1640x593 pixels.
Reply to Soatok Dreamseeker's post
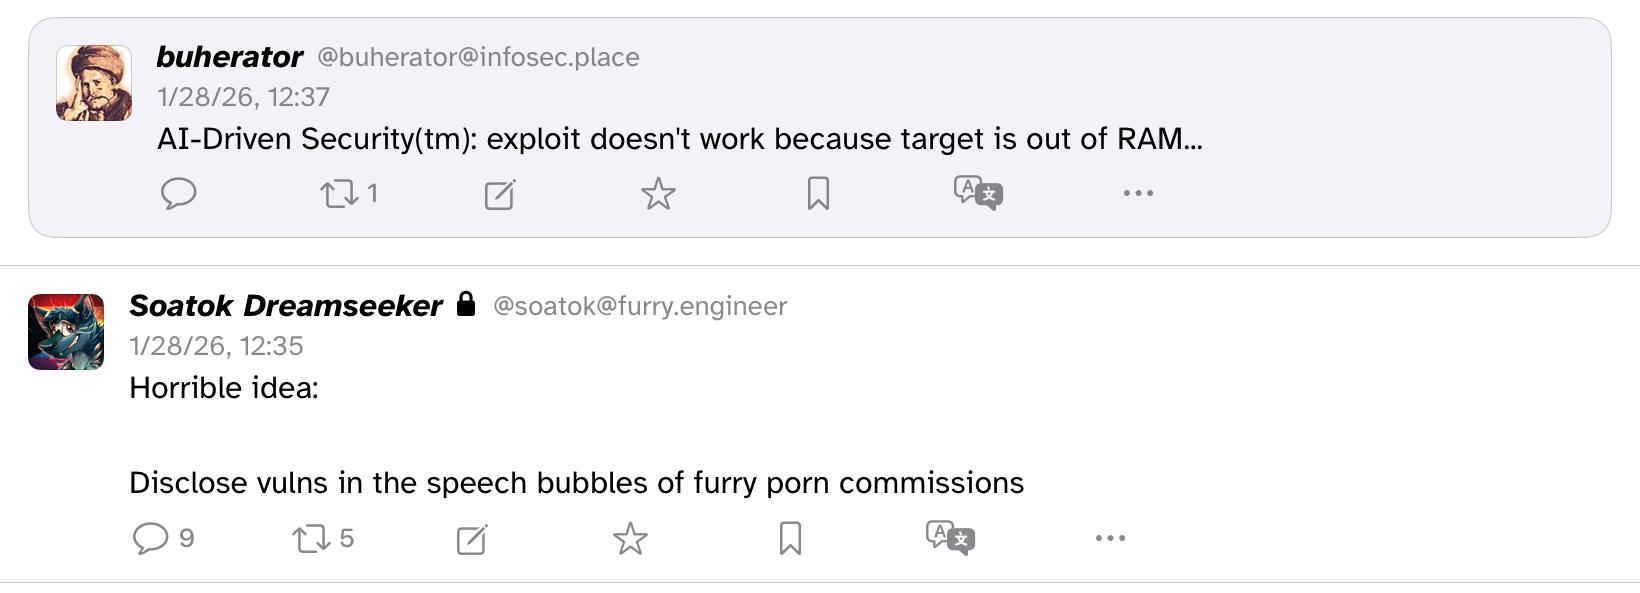click(151, 538)
